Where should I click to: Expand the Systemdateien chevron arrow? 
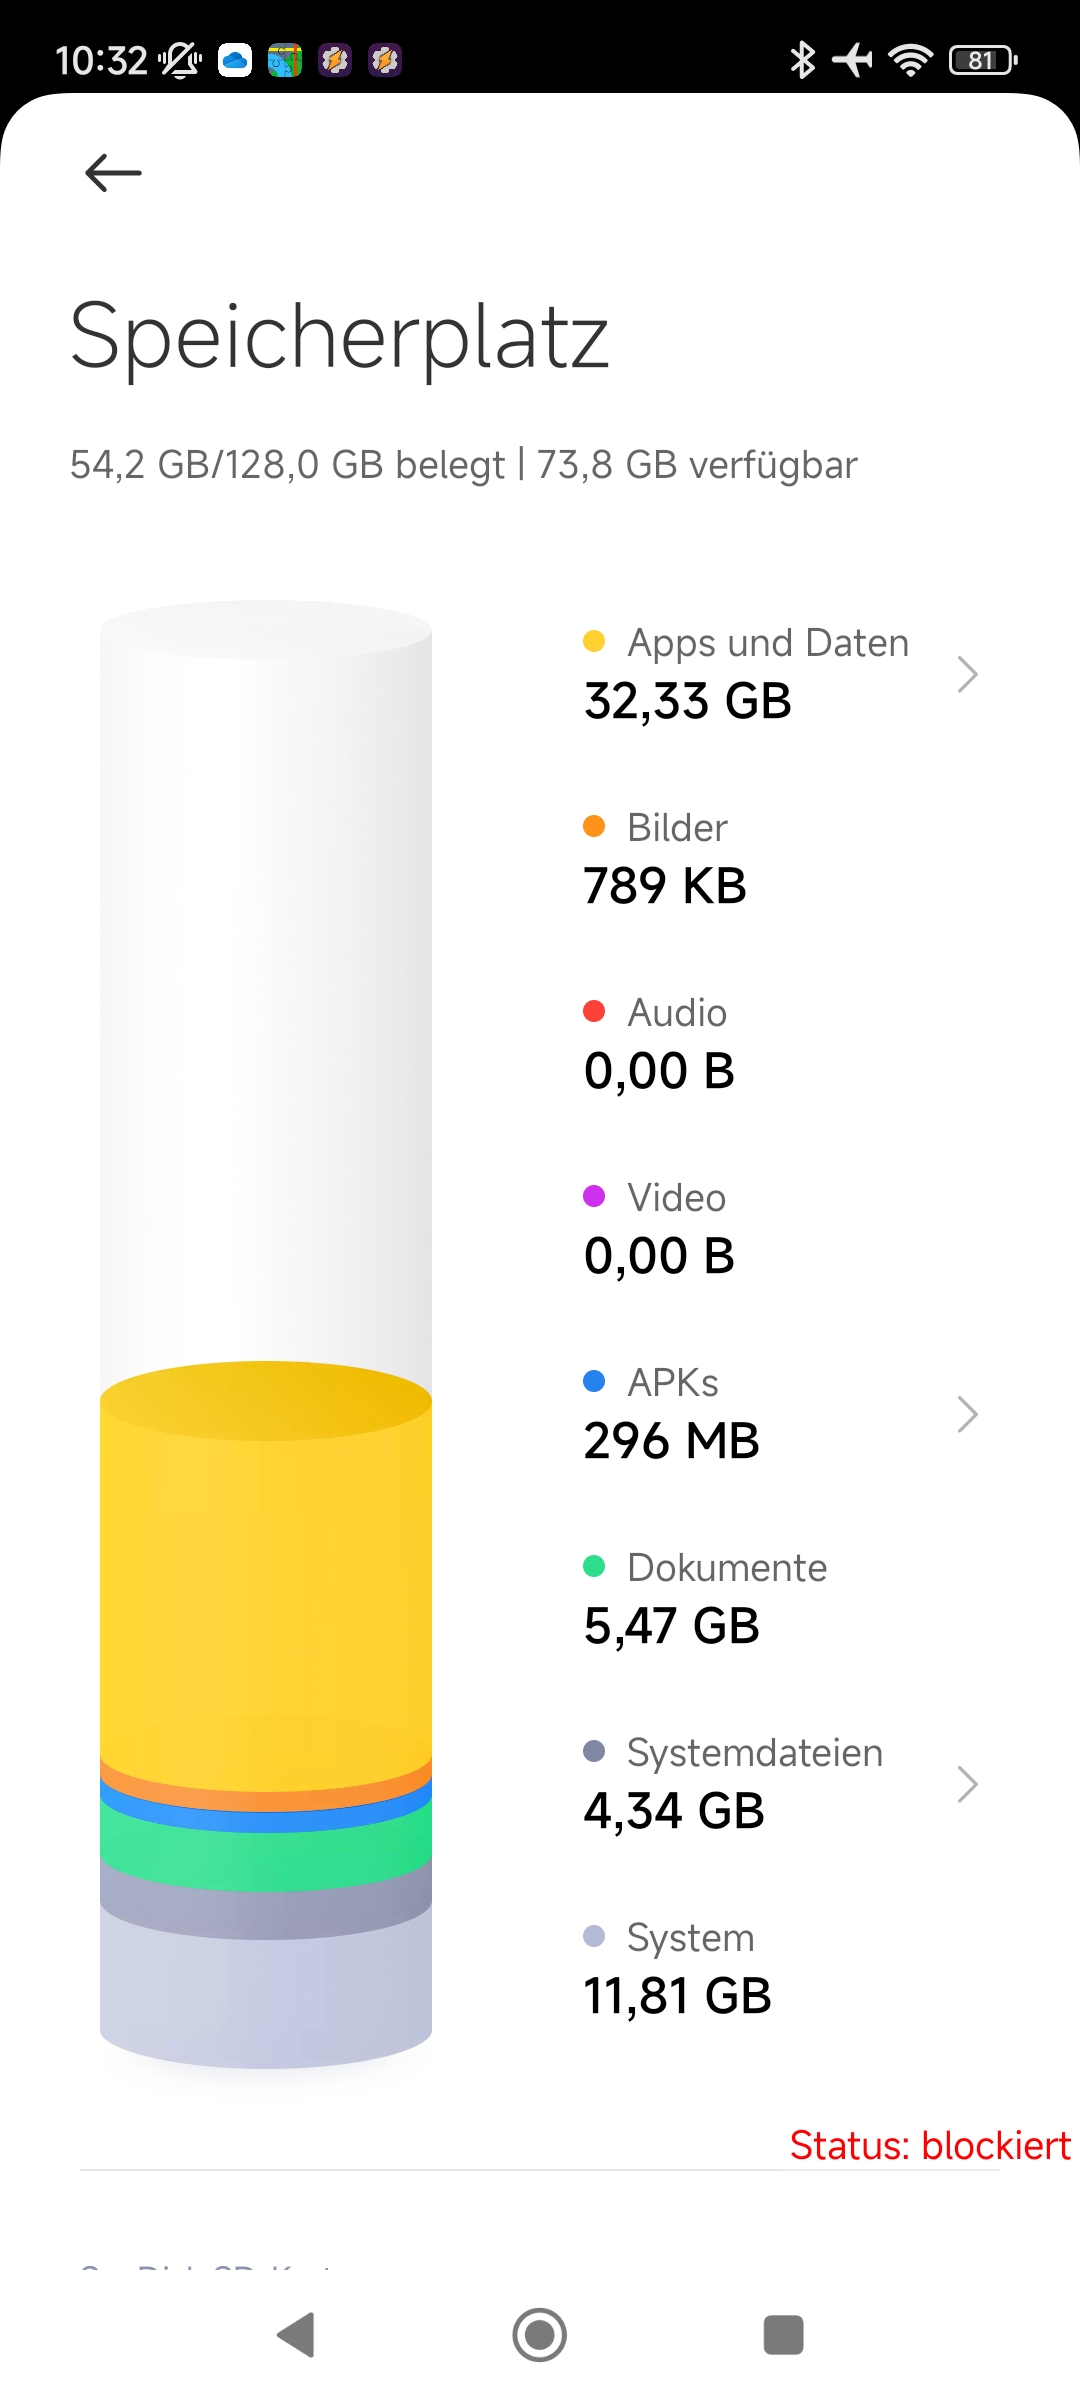pos(966,1784)
